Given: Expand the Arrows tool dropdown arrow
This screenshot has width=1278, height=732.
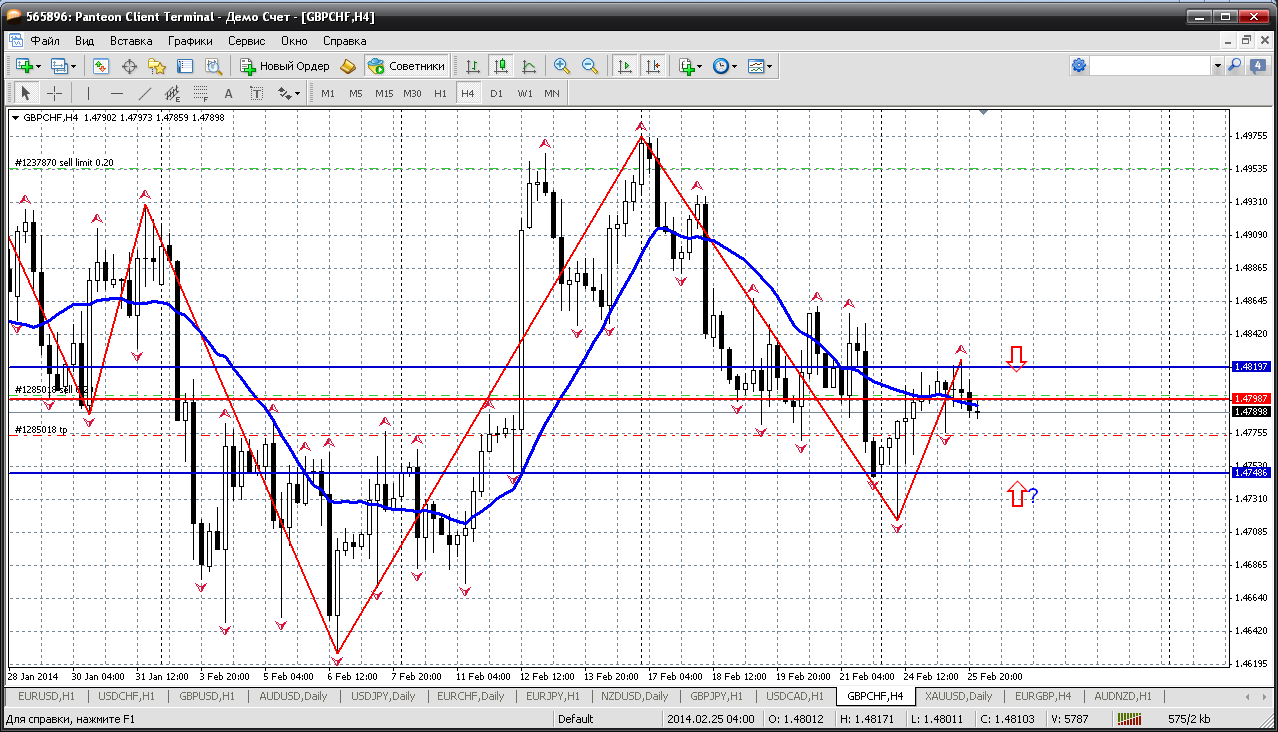Looking at the screenshot, I should tap(297, 93).
